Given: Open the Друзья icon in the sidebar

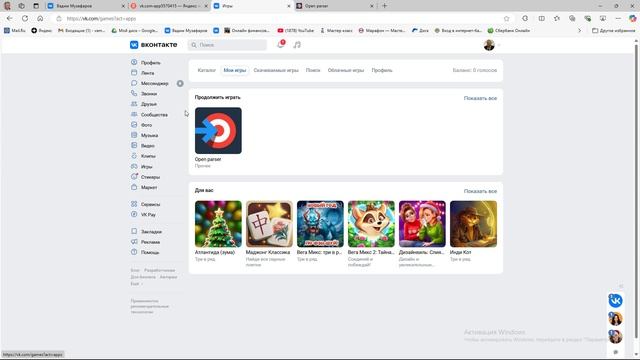Looking at the screenshot, I should 134,104.
